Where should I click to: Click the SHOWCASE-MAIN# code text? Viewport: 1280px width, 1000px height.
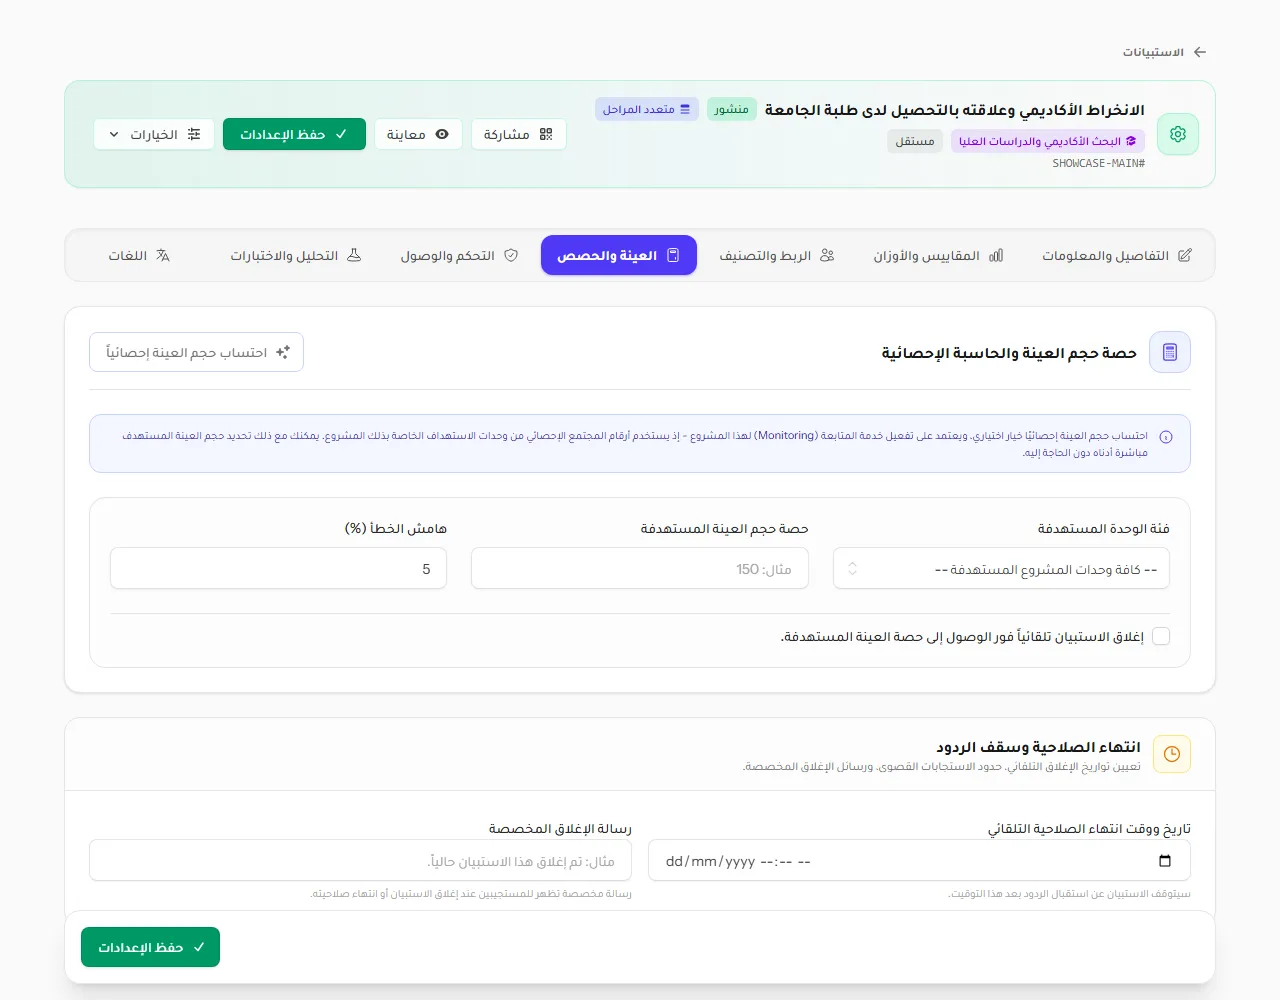pos(1098,163)
